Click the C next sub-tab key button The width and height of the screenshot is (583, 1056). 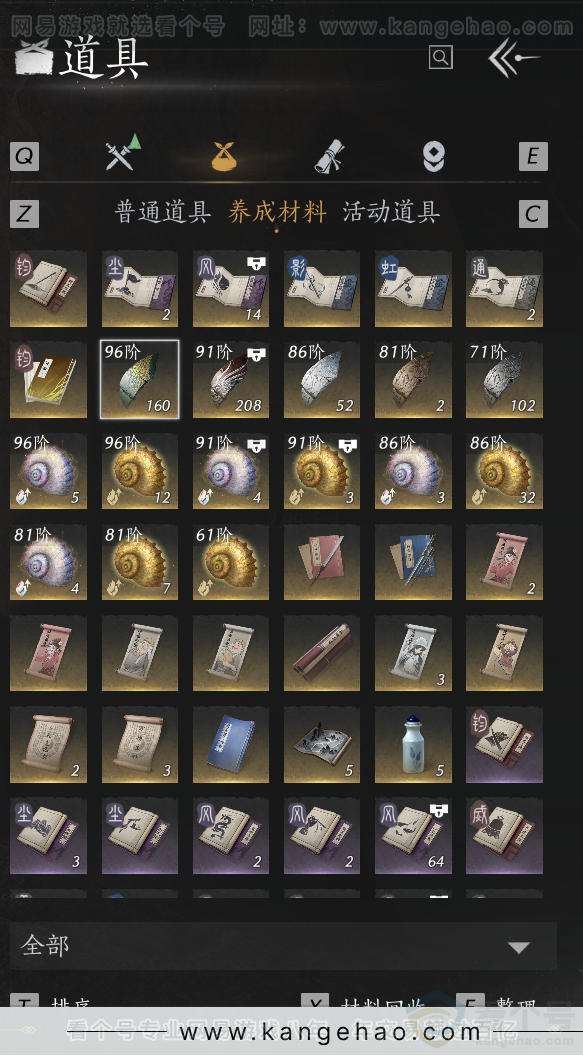pos(533,214)
